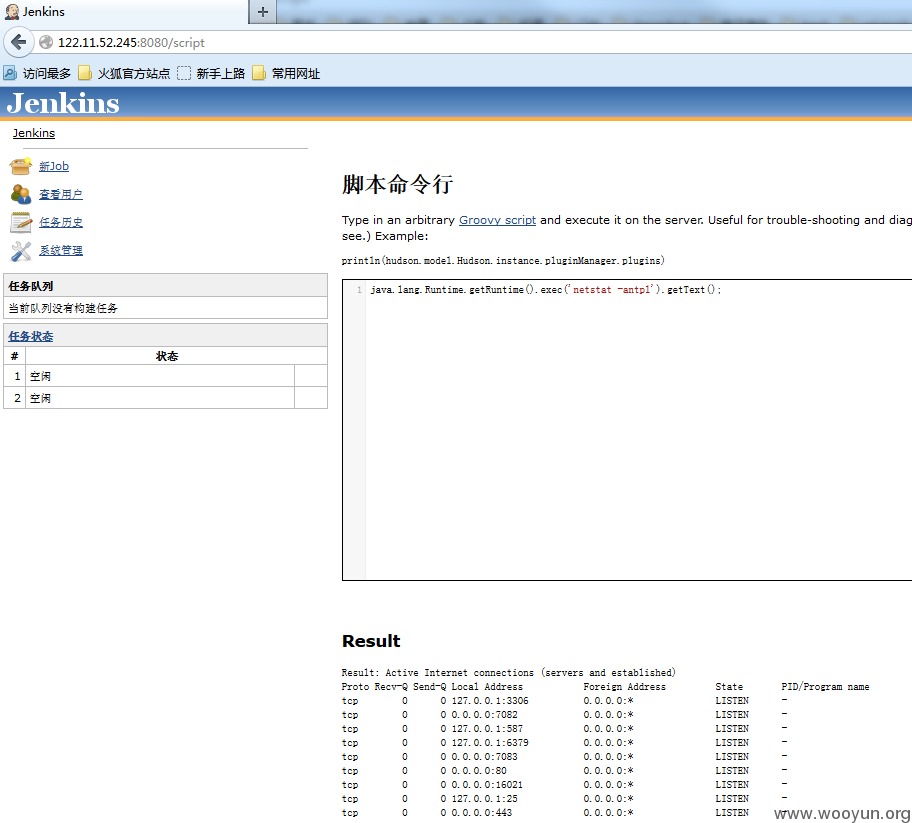Follow the Groovy script hyperlink
912x823 pixels.
497,220
